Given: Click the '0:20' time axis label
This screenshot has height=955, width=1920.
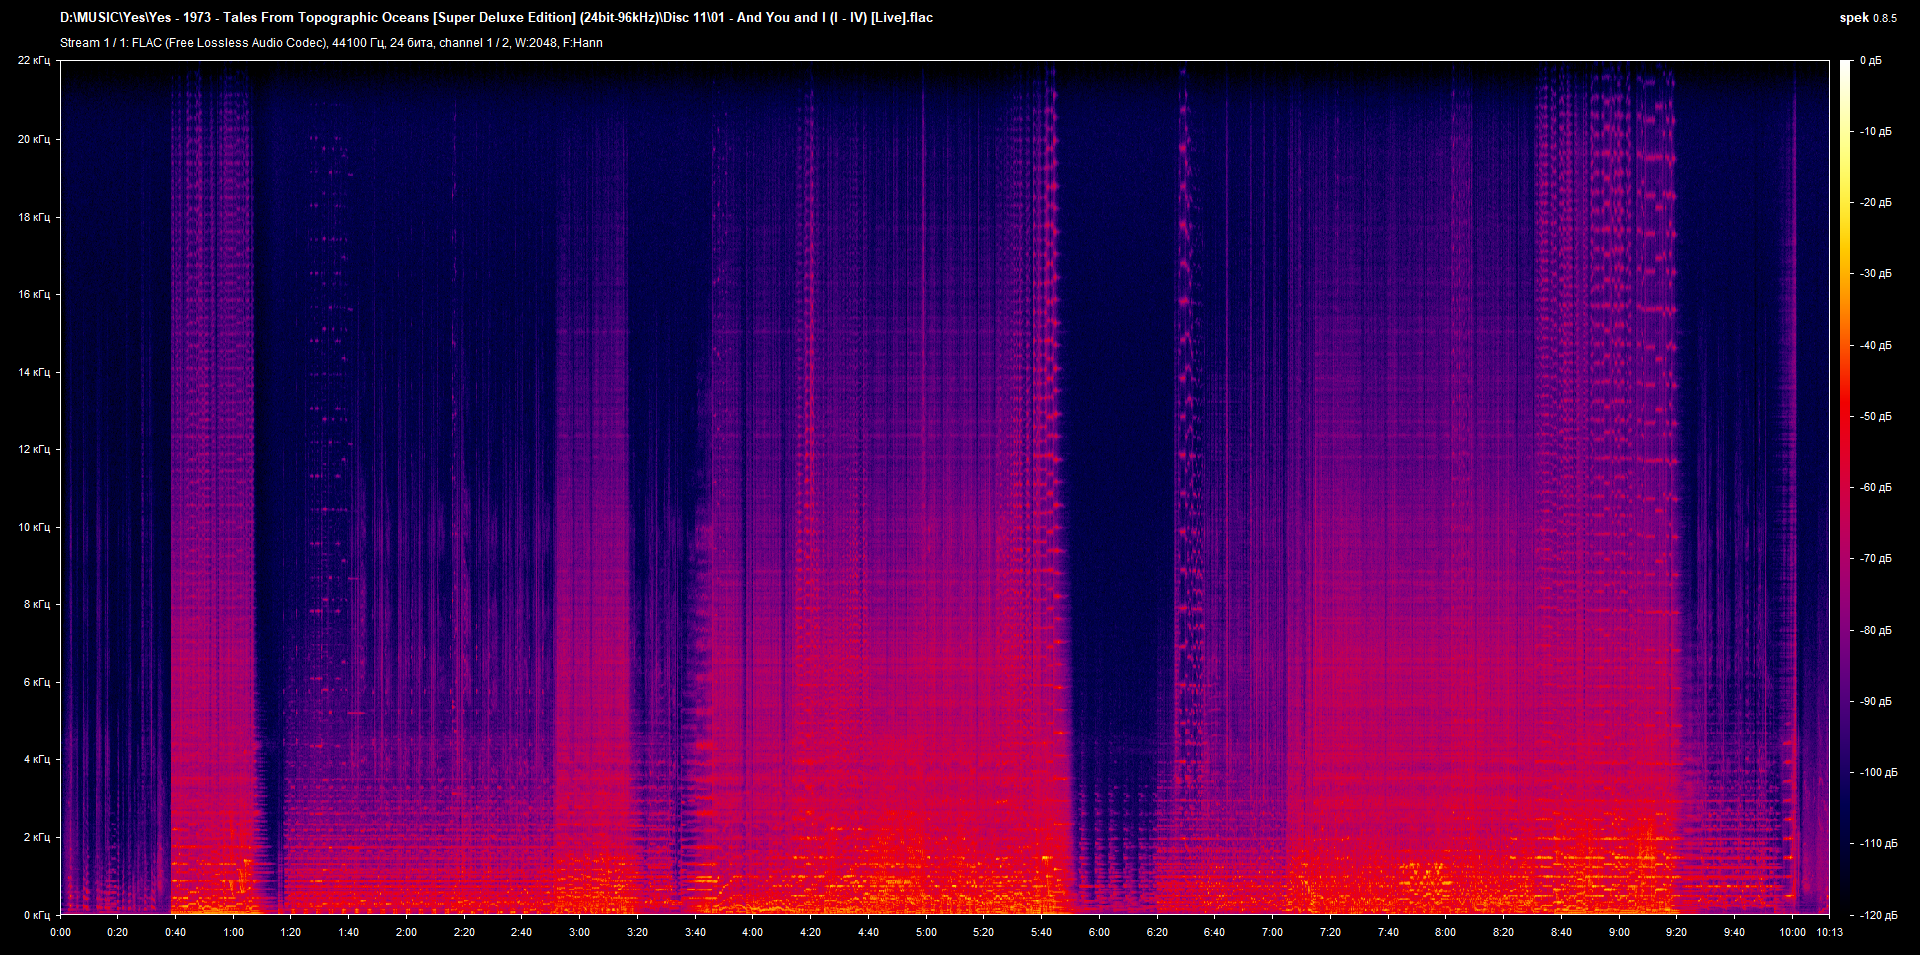Looking at the screenshot, I should click(x=118, y=932).
